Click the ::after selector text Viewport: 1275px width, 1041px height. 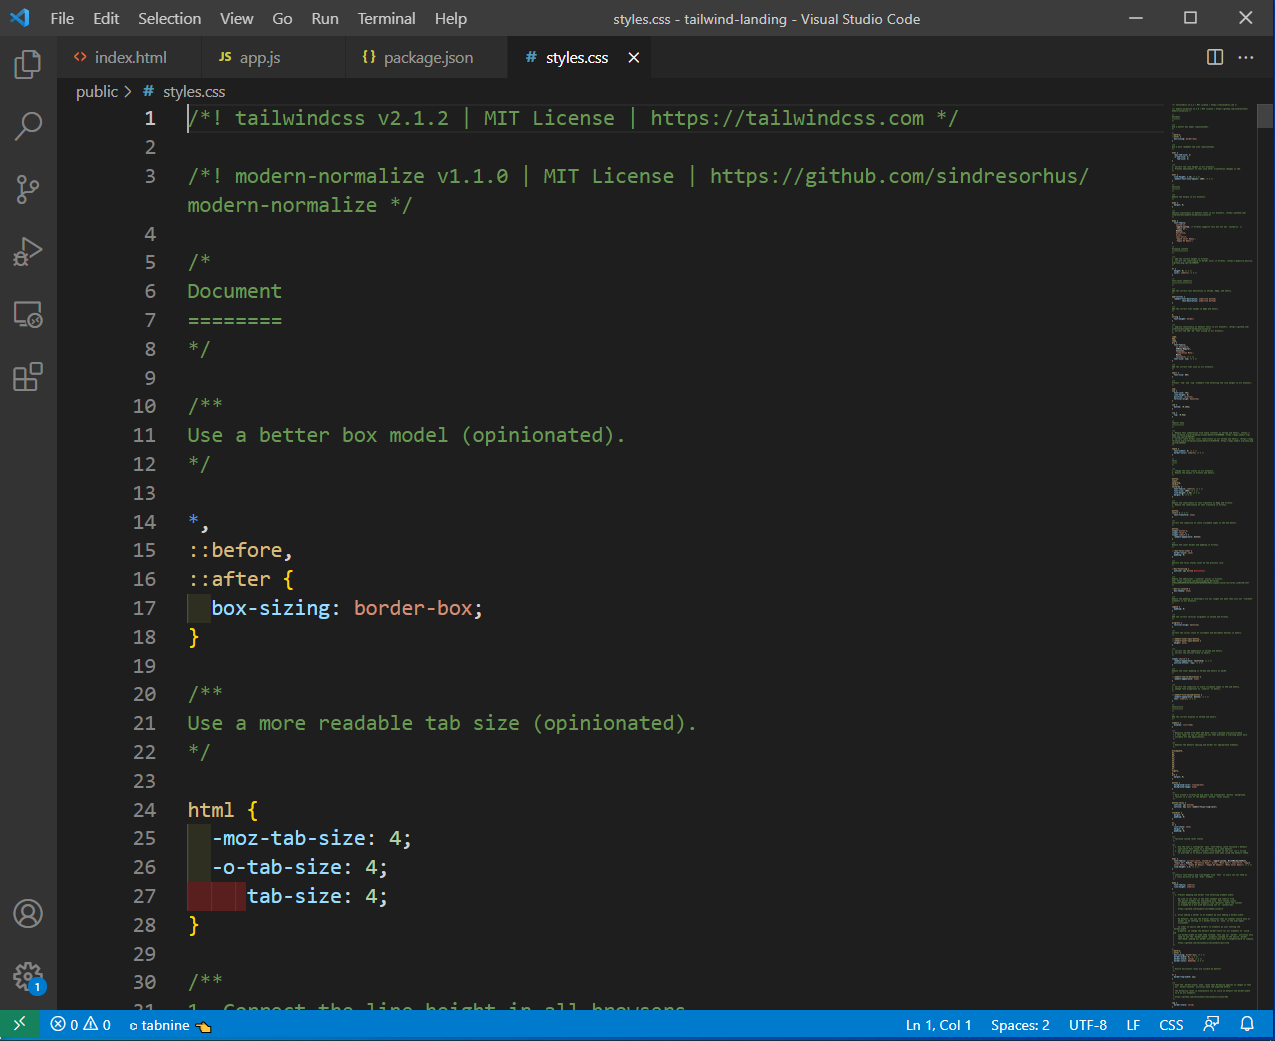229,579
